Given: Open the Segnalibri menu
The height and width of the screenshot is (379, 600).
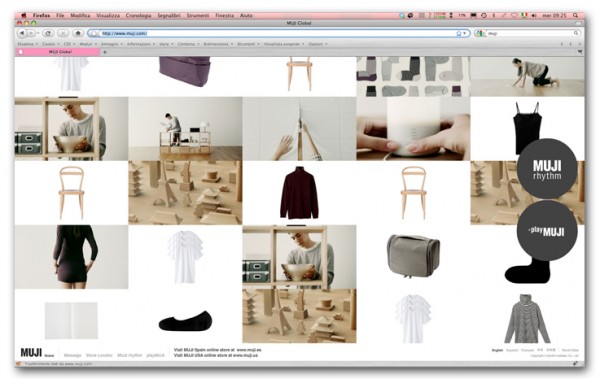Looking at the screenshot, I should coord(169,16).
